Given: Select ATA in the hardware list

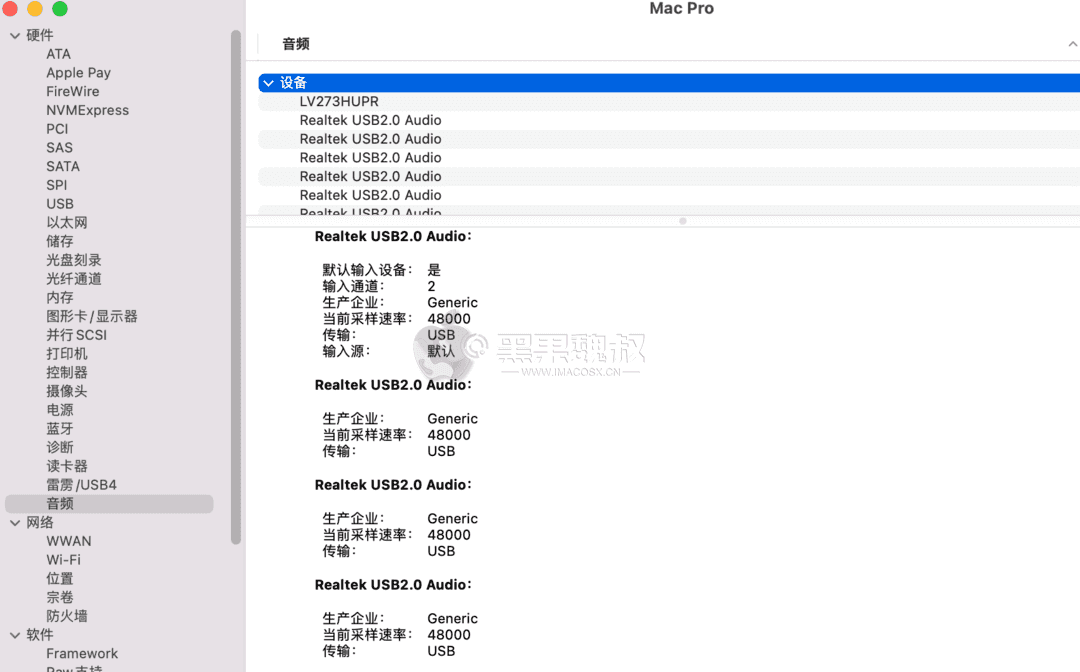Looking at the screenshot, I should pyautogui.click(x=59, y=54).
